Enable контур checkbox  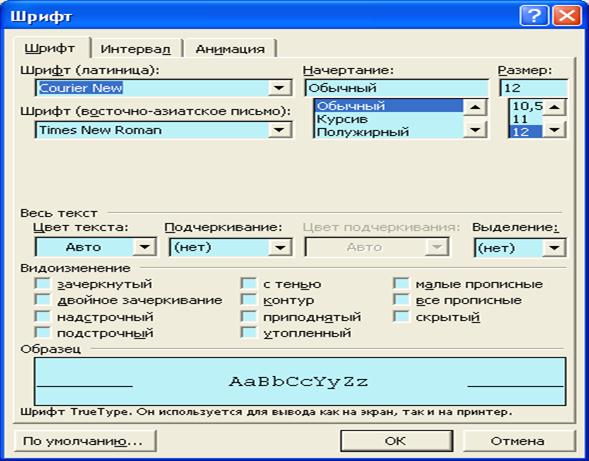pyautogui.click(x=248, y=300)
